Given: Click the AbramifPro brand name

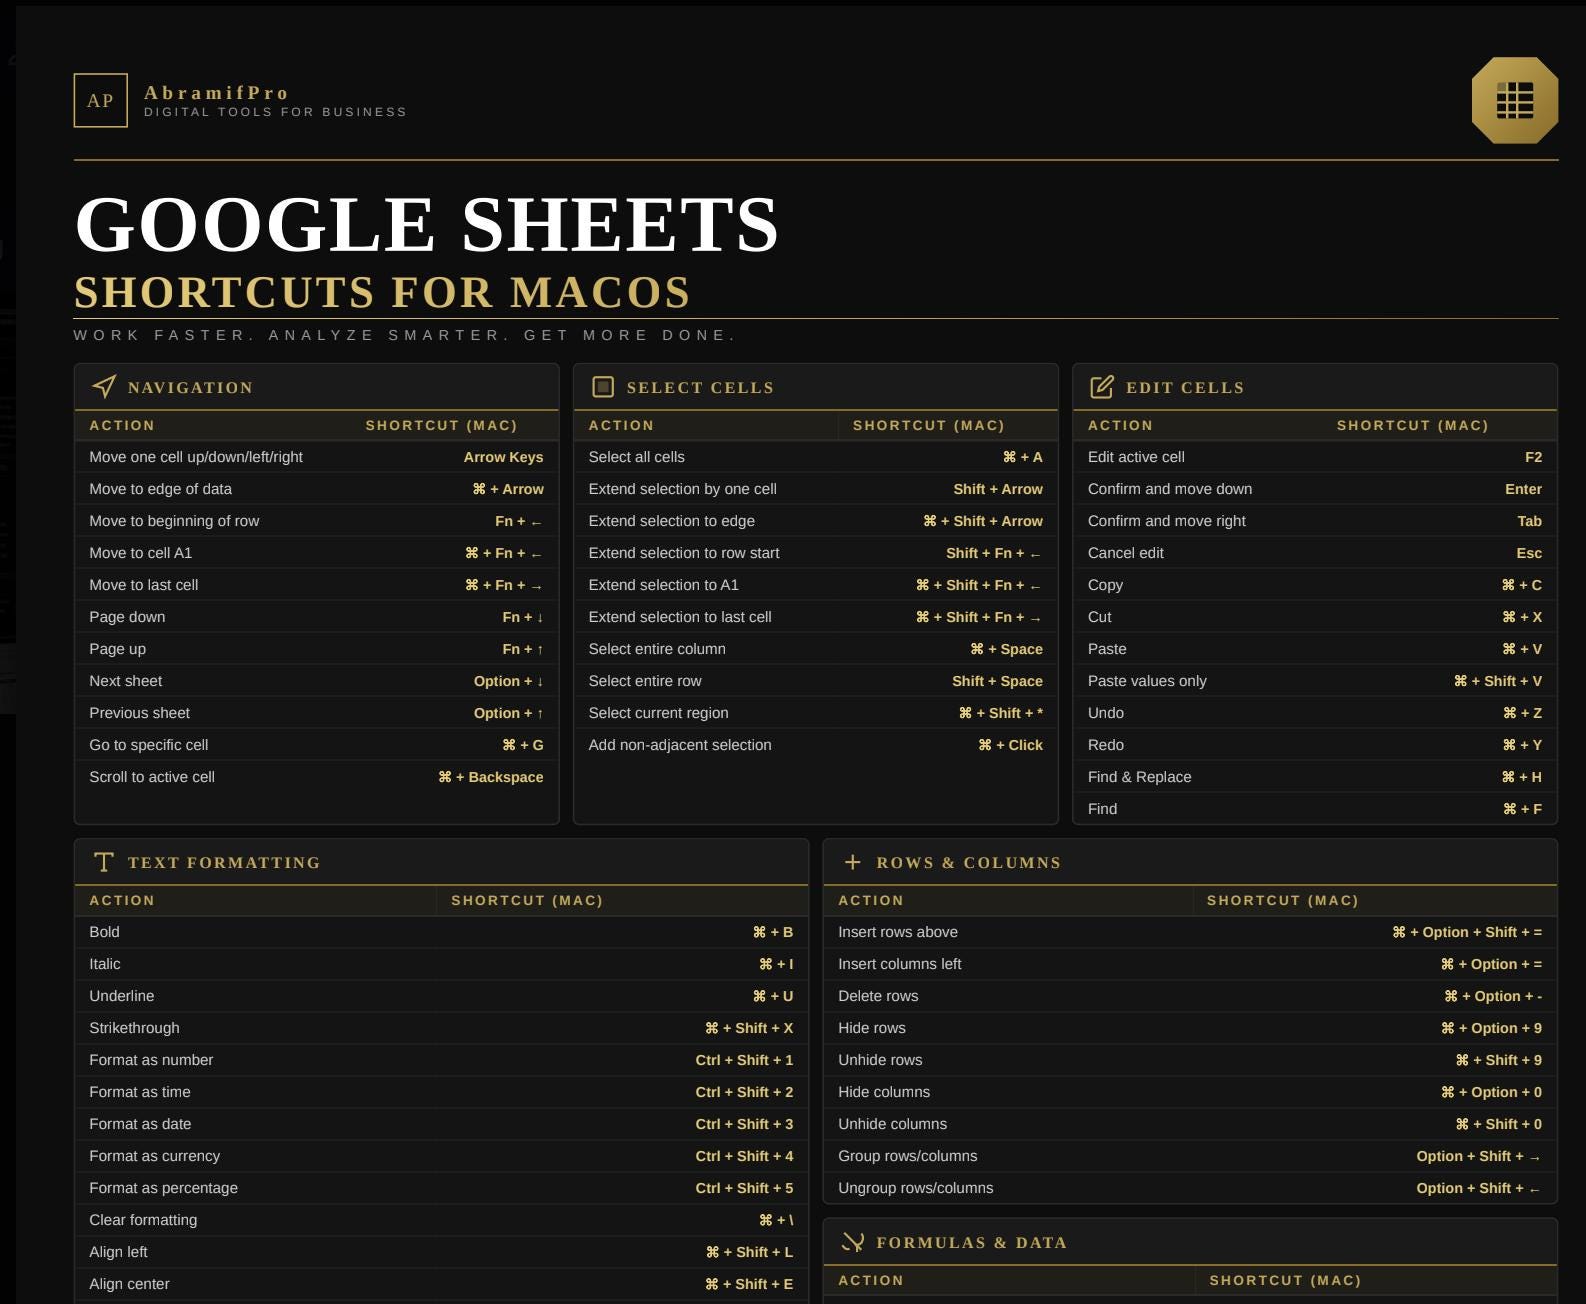Looking at the screenshot, I should pyautogui.click(x=216, y=93).
